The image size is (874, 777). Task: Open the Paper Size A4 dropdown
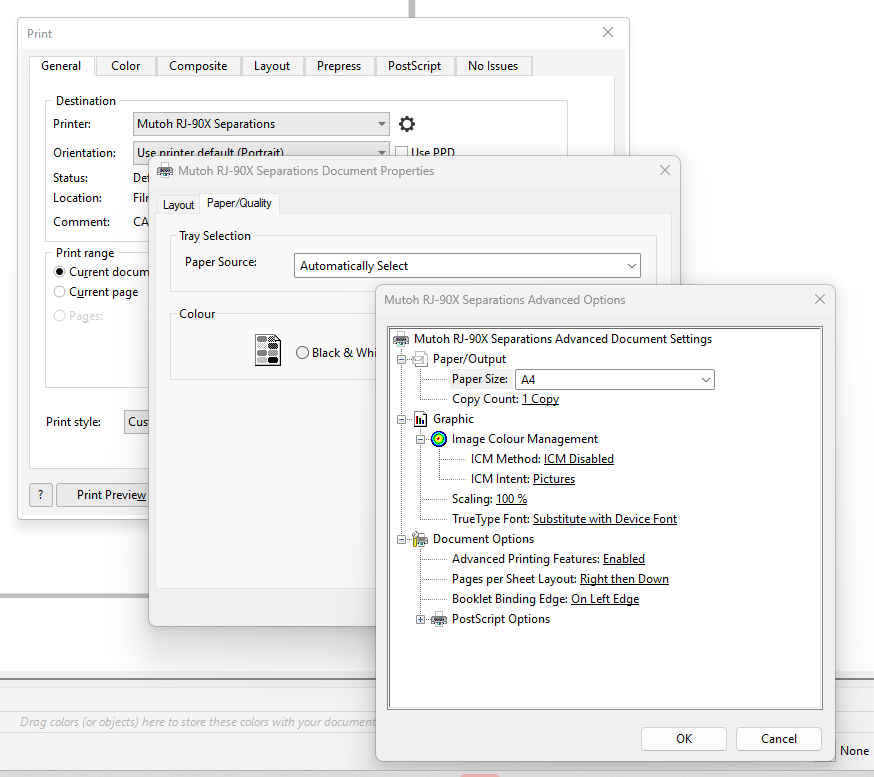pos(615,380)
